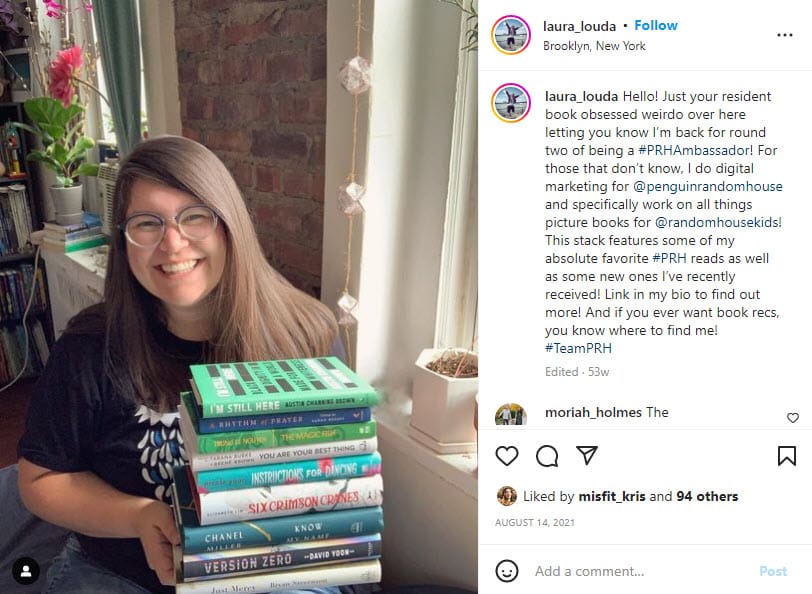View the 94 others who liked
Screen dimensions: 812x594
click(707, 496)
